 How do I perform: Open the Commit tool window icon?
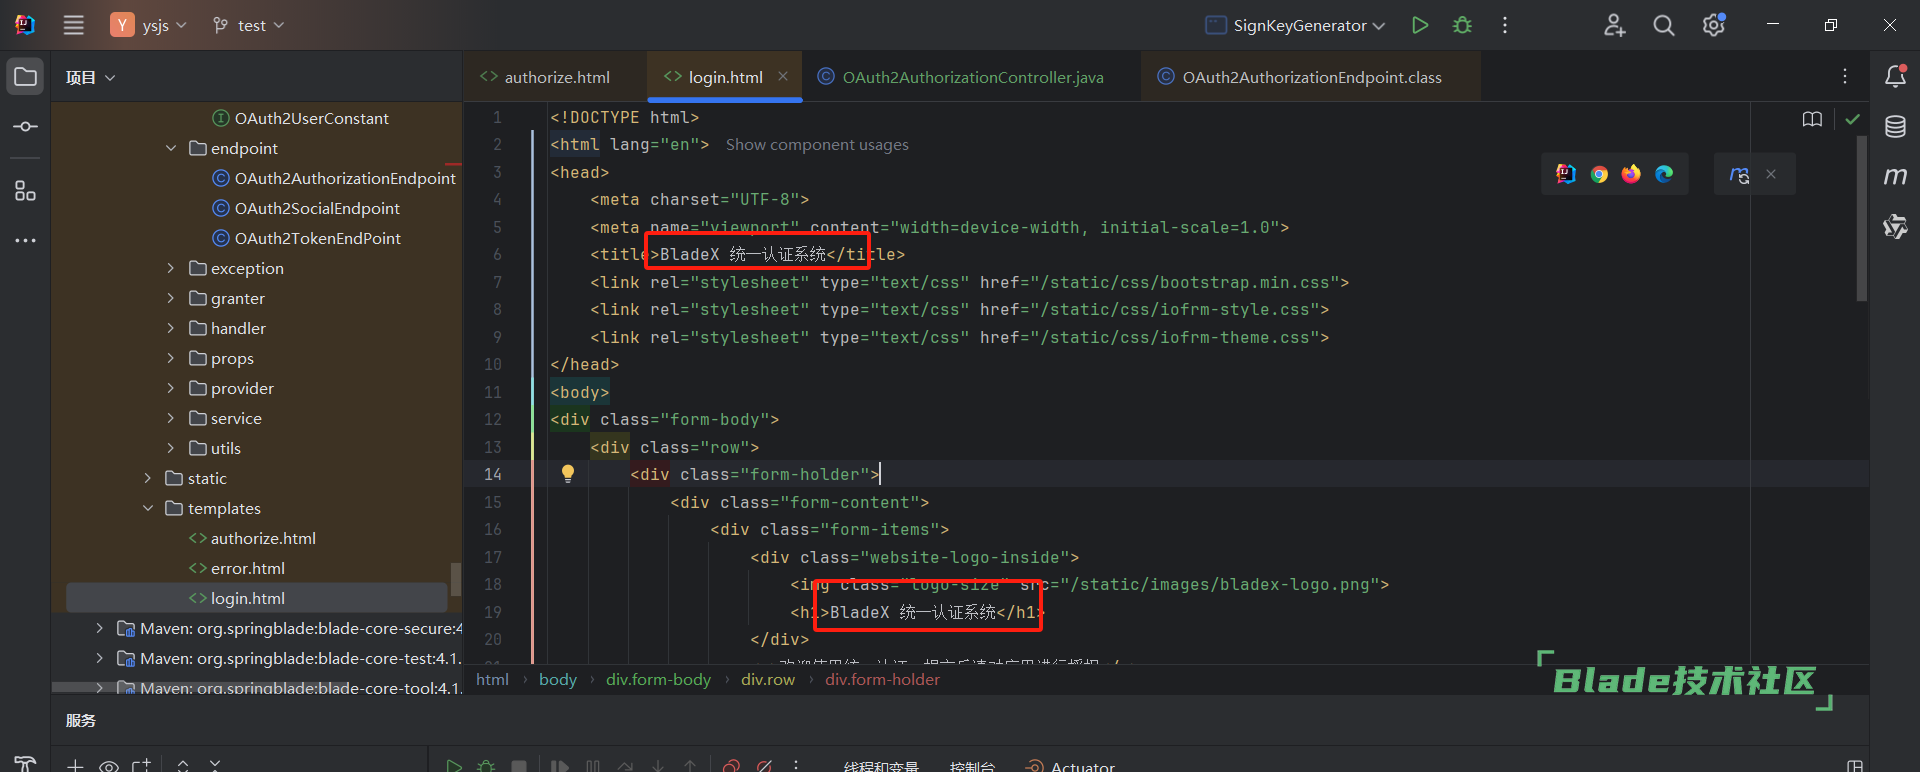tap(26, 127)
